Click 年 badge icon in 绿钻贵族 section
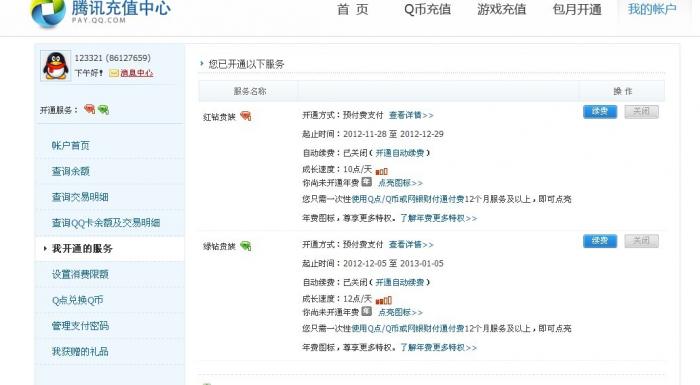 pyautogui.click(x=367, y=311)
